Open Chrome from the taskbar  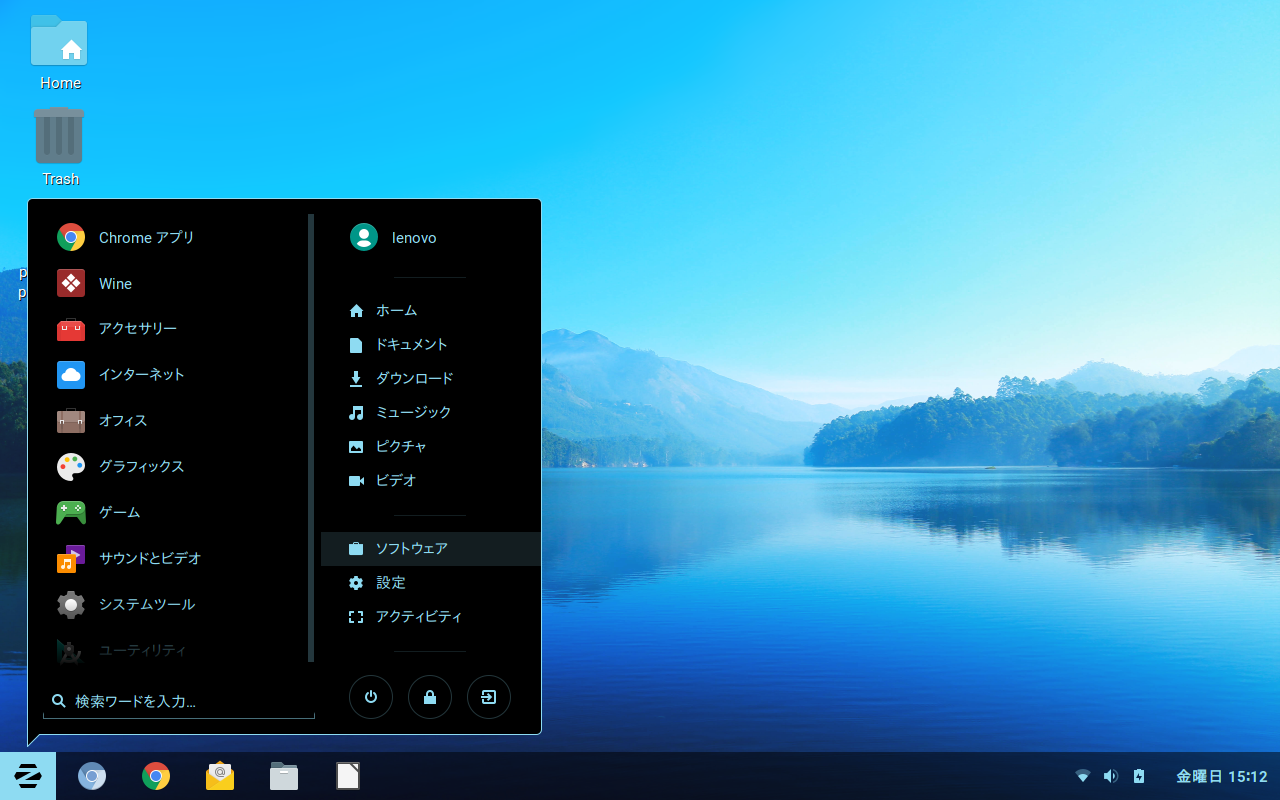point(156,776)
